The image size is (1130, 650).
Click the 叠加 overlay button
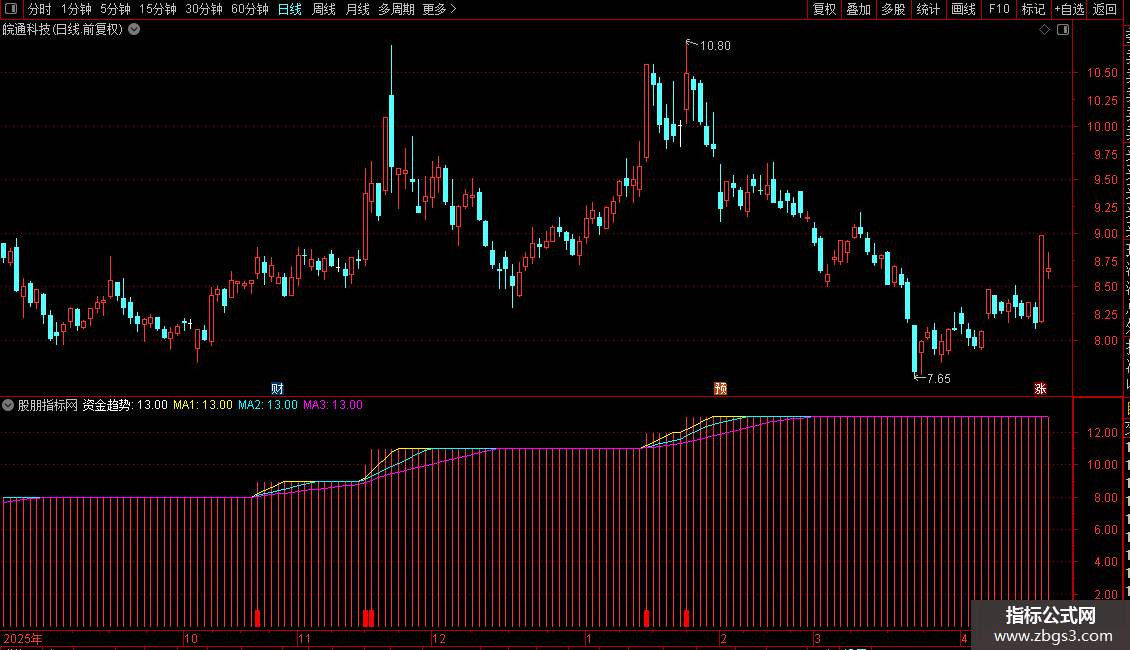click(x=858, y=9)
